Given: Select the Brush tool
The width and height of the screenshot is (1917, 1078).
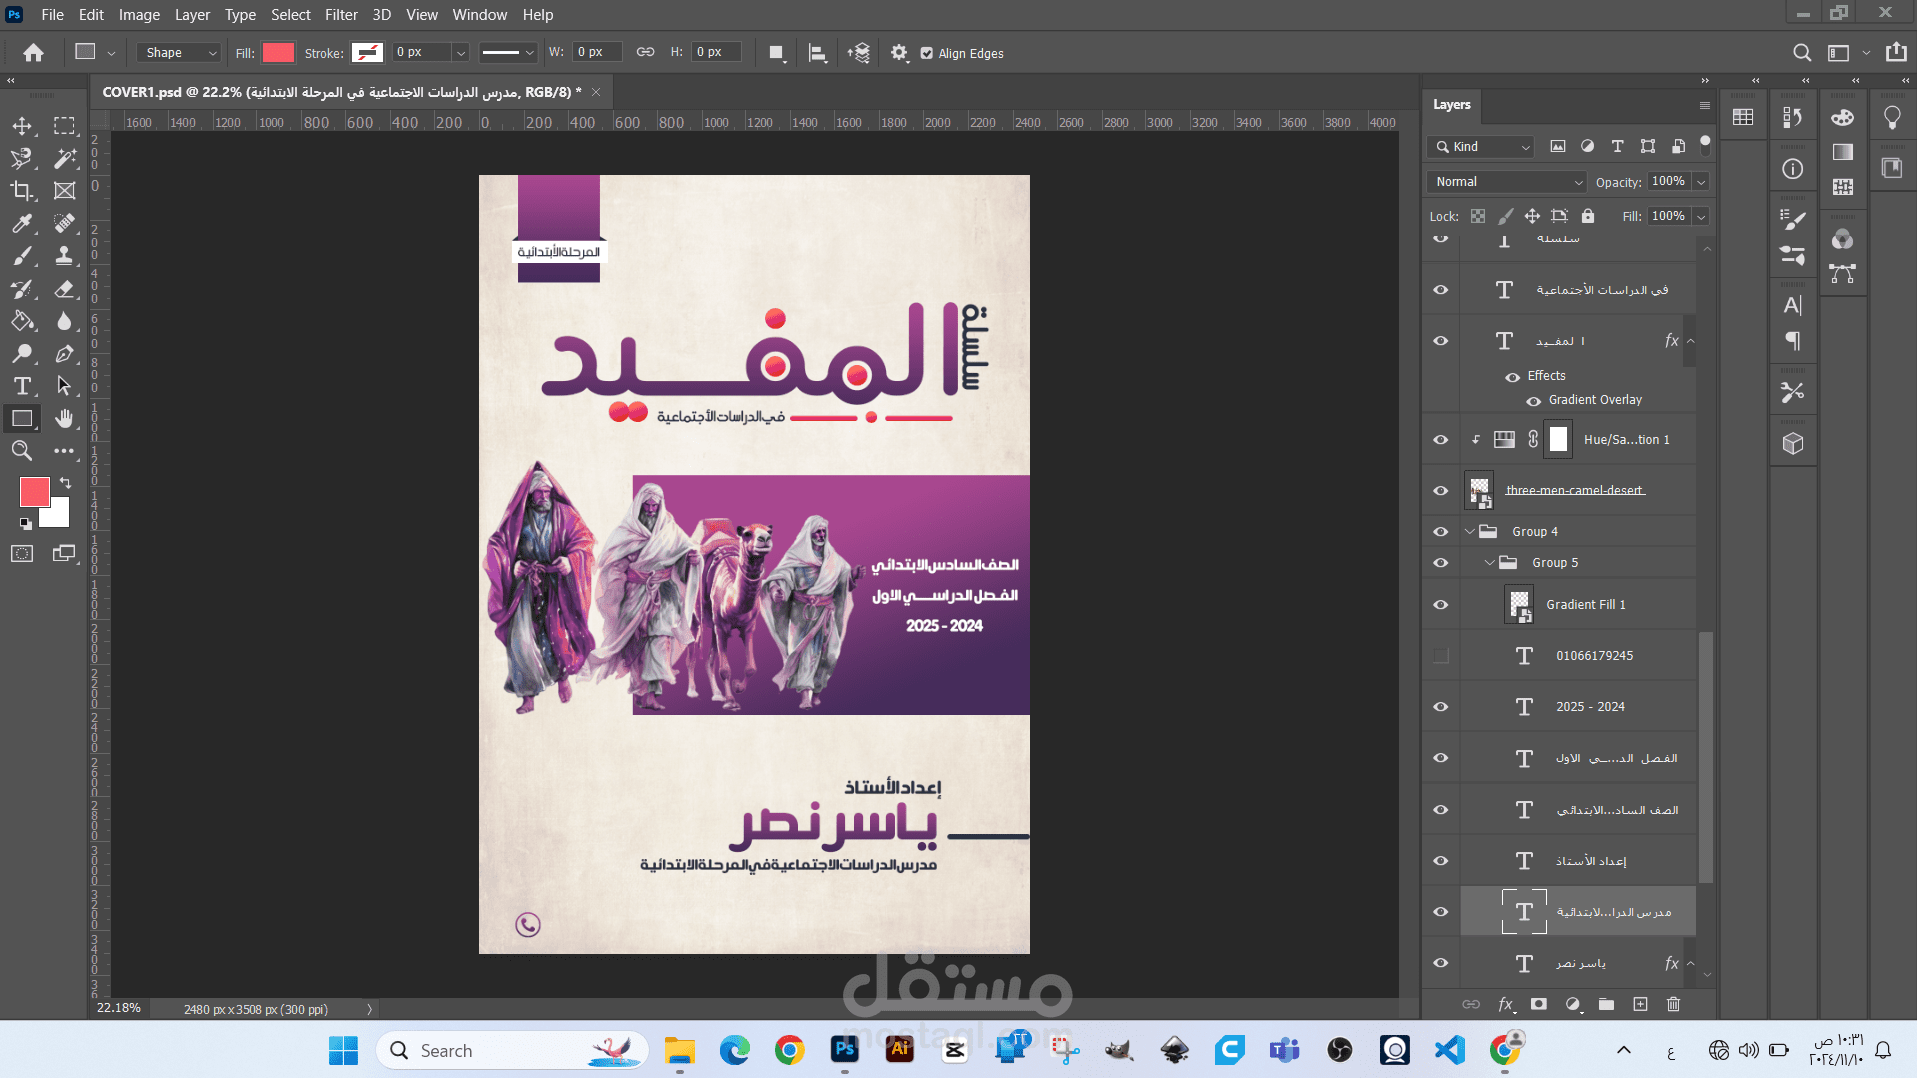Looking at the screenshot, I should [x=22, y=256].
